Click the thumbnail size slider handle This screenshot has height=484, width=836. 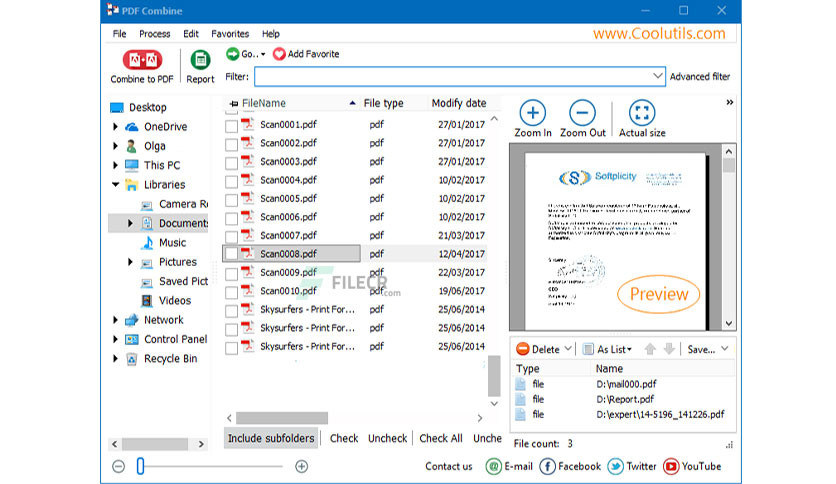pos(140,466)
